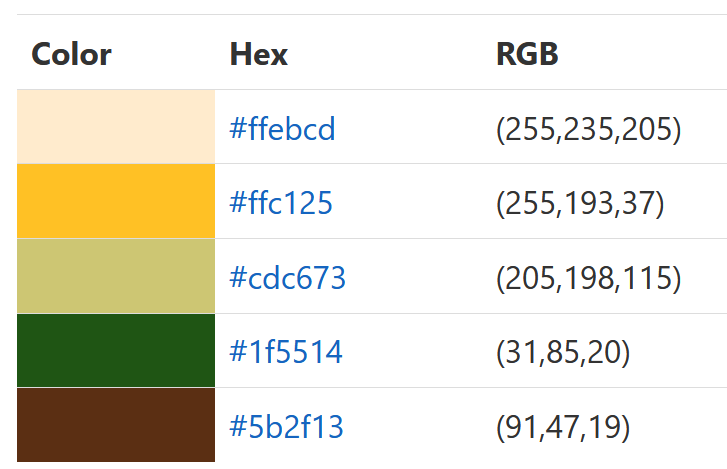This screenshot has height=469, width=727.
Task: Follow the #cdc673 hex link
Action: pyautogui.click(x=287, y=278)
